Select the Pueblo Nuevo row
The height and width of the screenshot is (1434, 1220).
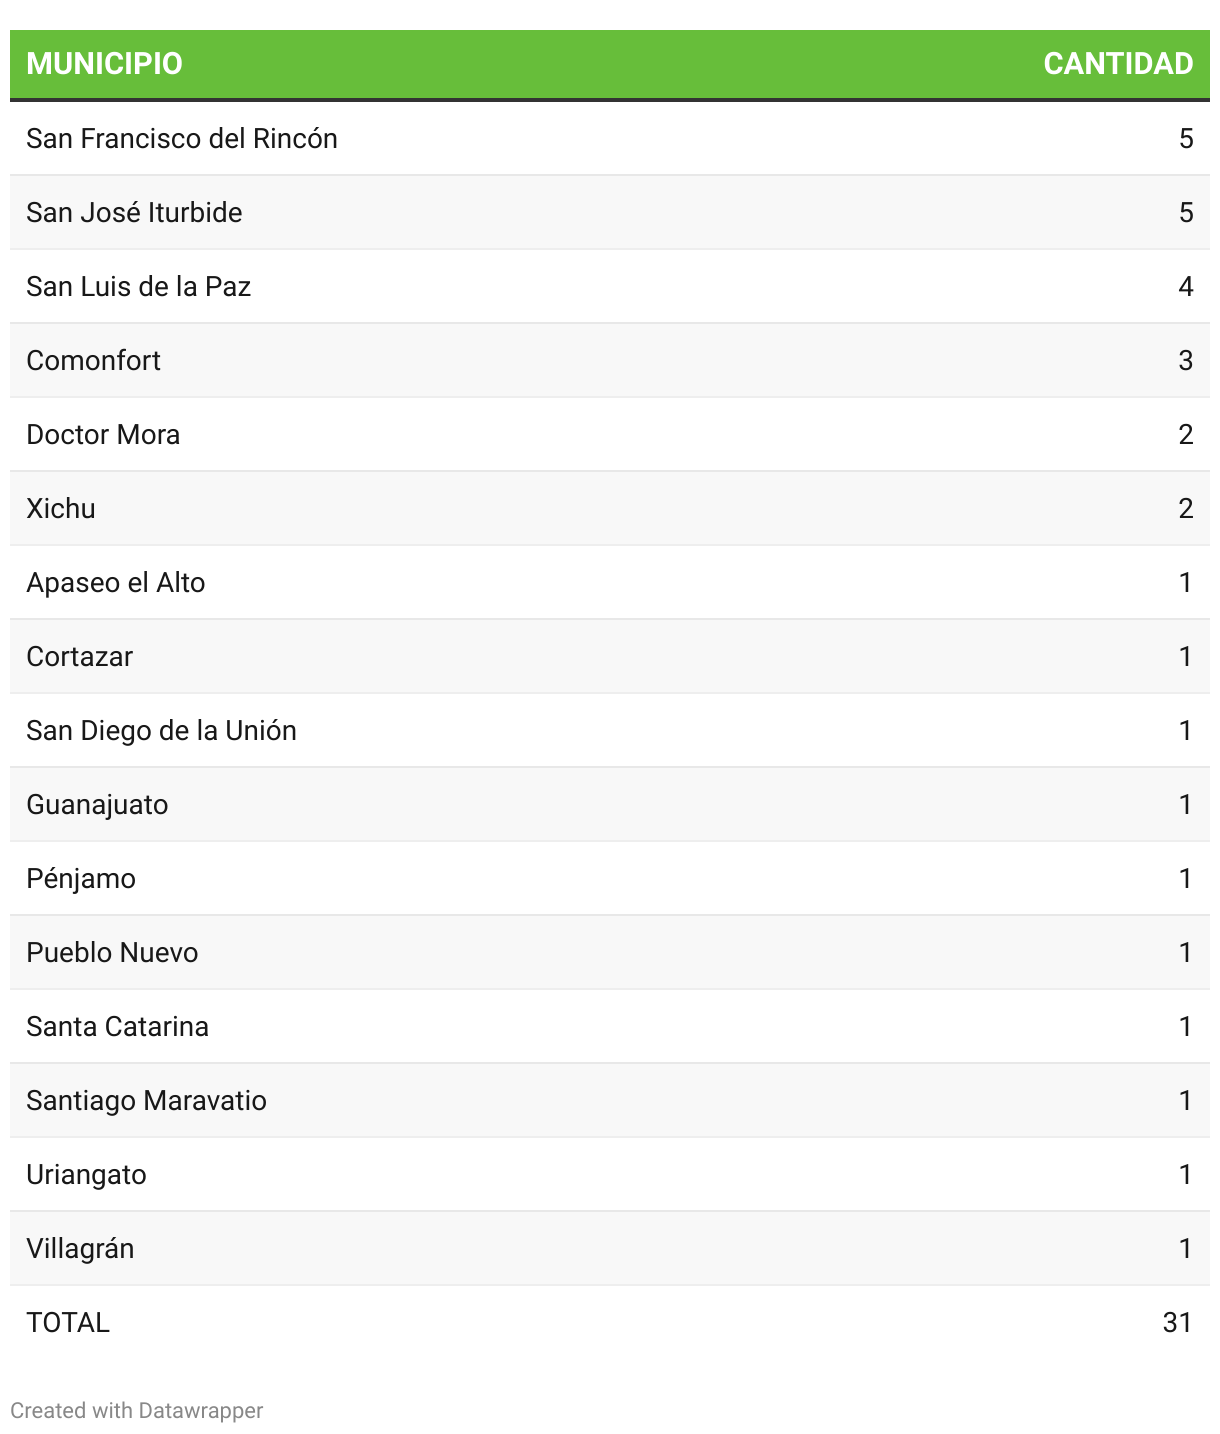112,953
